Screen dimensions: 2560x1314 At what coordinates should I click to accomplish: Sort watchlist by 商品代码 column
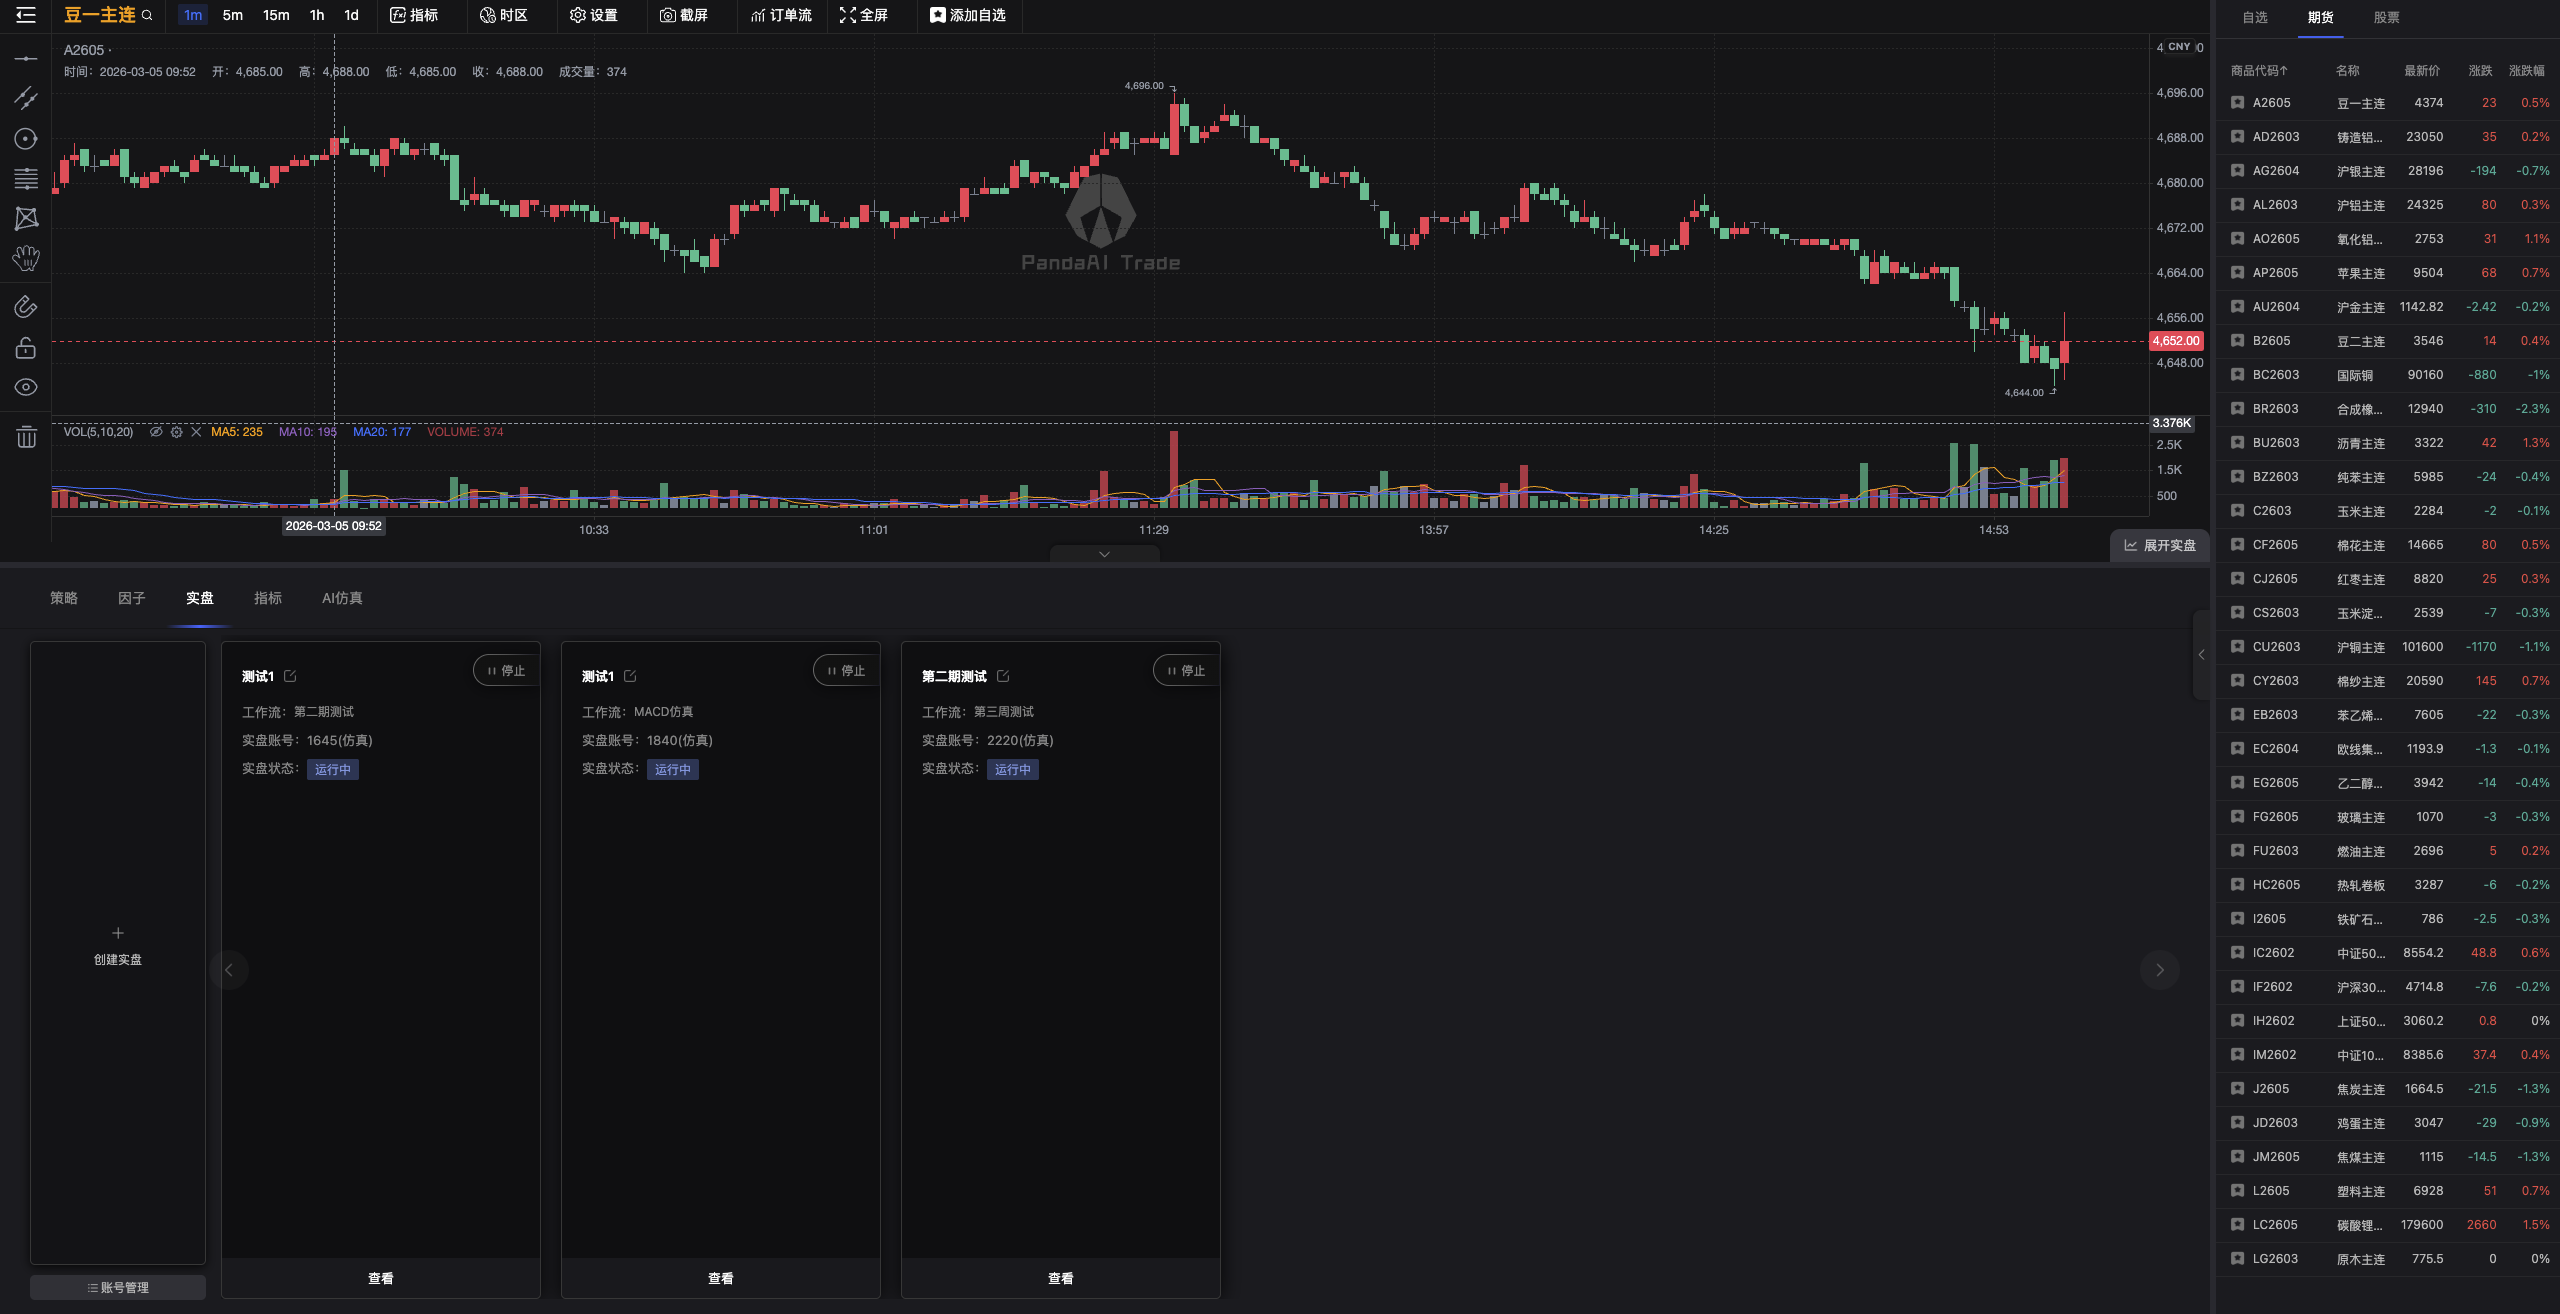2260,70
